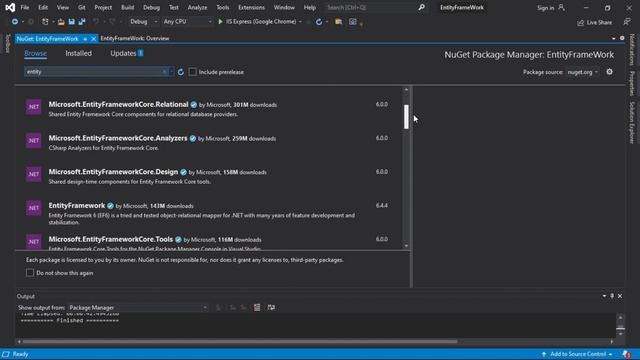Select the Browse tab
The image size is (640, 360).
click(36, 53)
